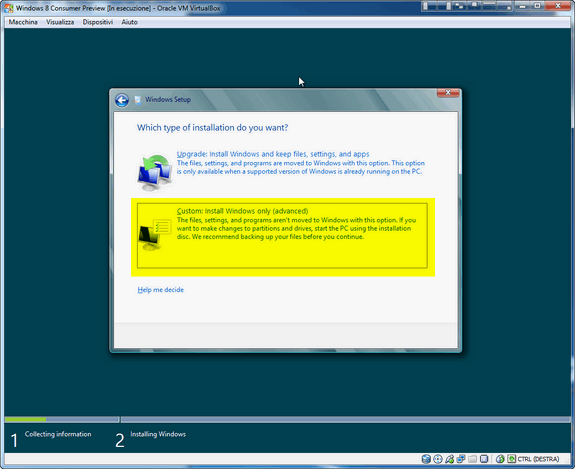Click the Upgrade option computer icon
This screenshot has height=469, width=575.
coord(155,172)
